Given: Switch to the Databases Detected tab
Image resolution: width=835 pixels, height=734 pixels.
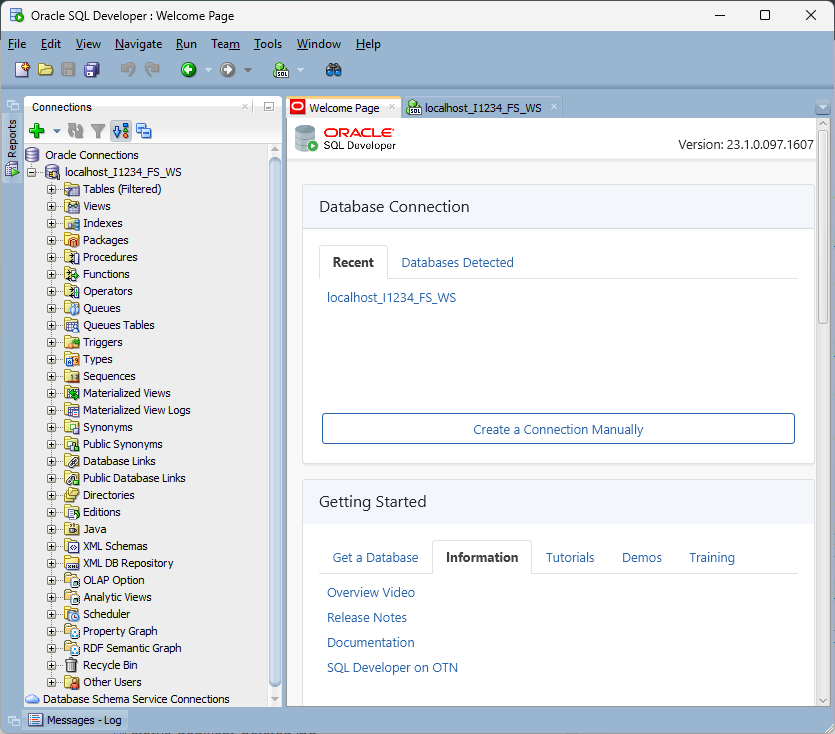Looking at the screenshot, I should (x=457, y=262).
